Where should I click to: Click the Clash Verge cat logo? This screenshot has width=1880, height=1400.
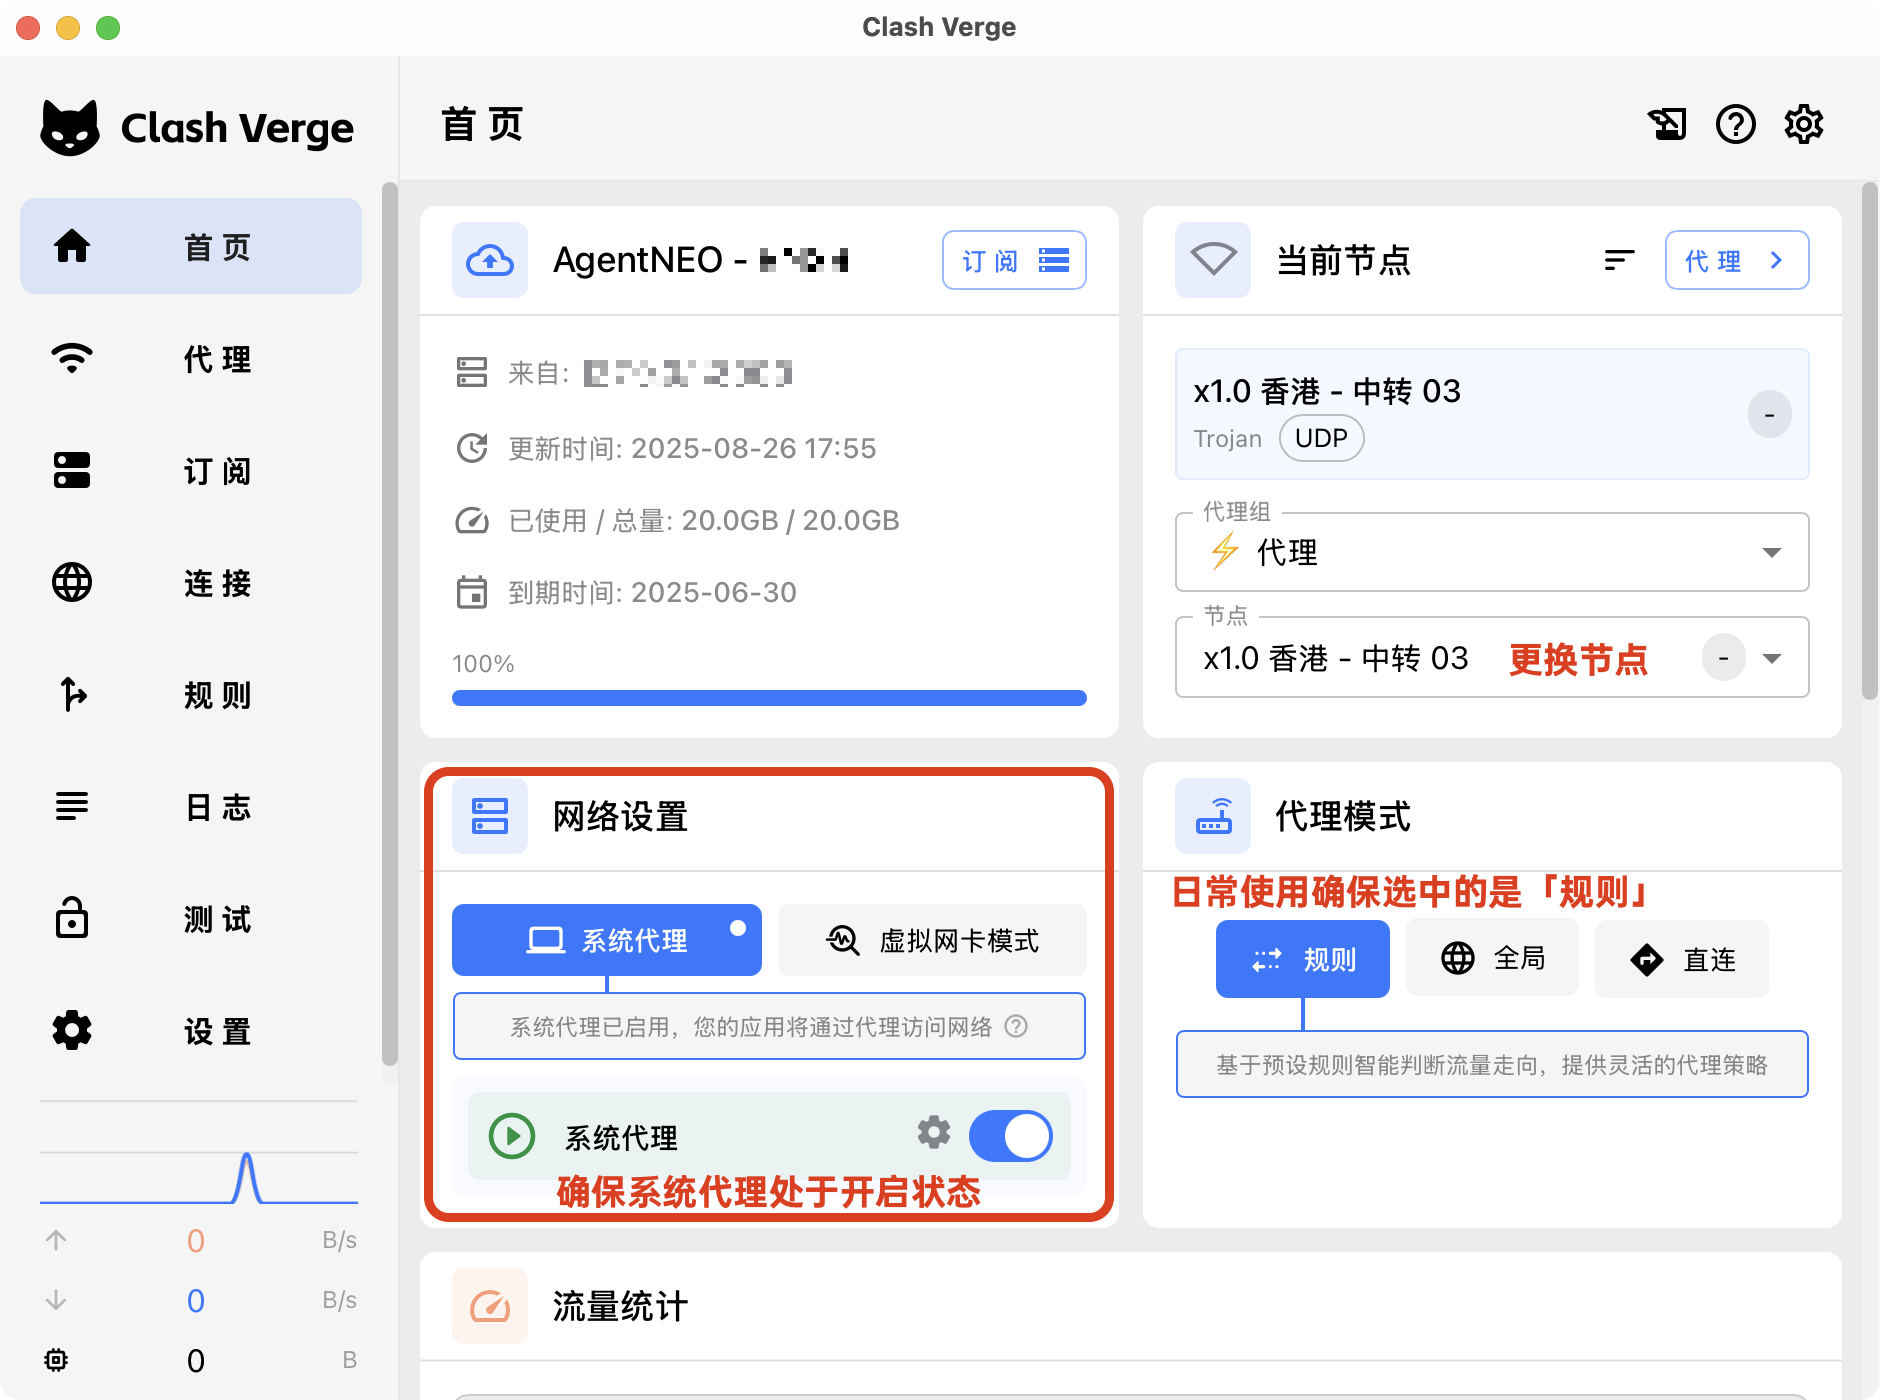pyautogui.click(x=70, y=128)
